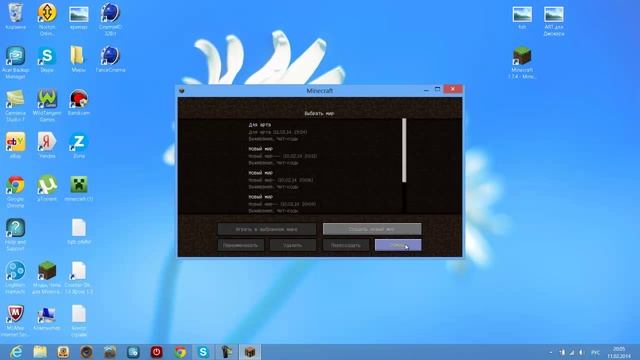Select the image file left of ART для Дюжева
This screenshot has width=640, height=360.
[x=522, y=17]
